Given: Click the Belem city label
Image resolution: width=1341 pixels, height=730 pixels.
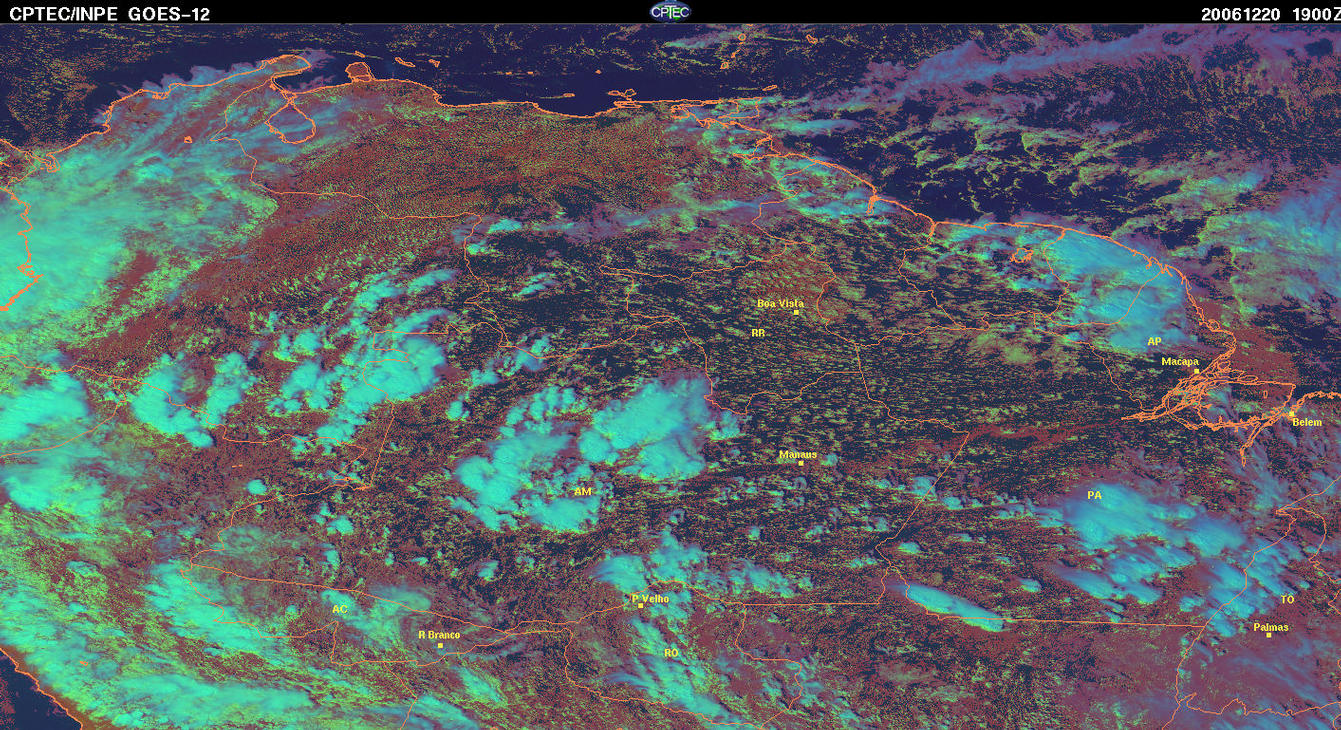Looking at the screenshot, I should click(x=1307, y=422).
